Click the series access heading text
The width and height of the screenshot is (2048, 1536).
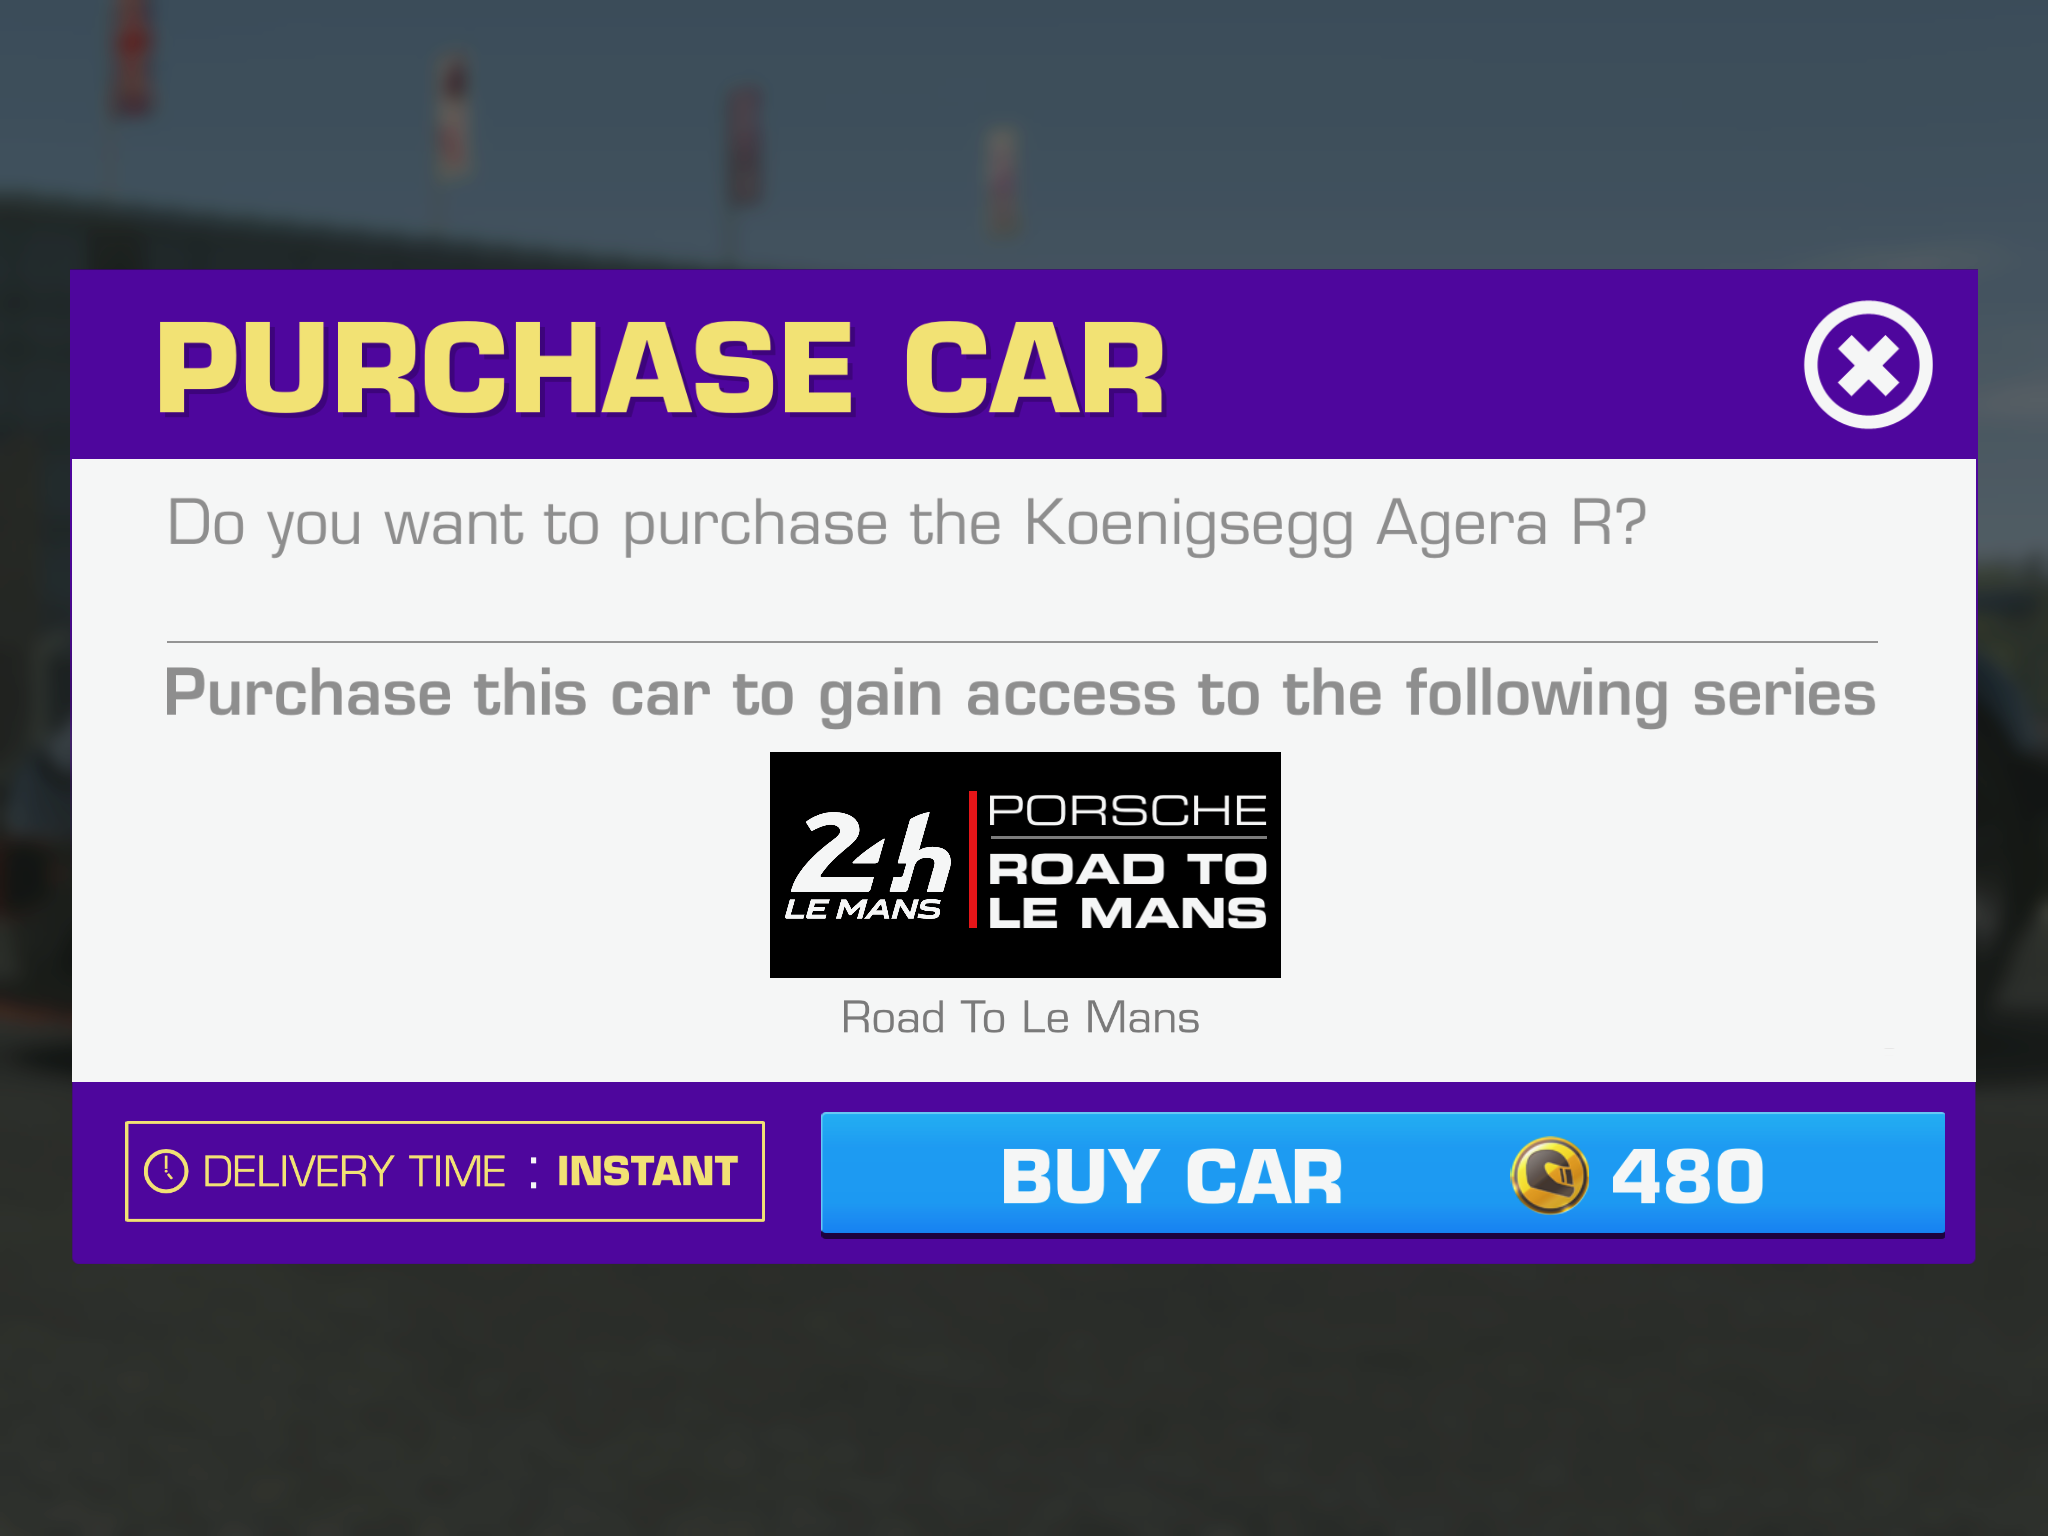[1020, 694]
